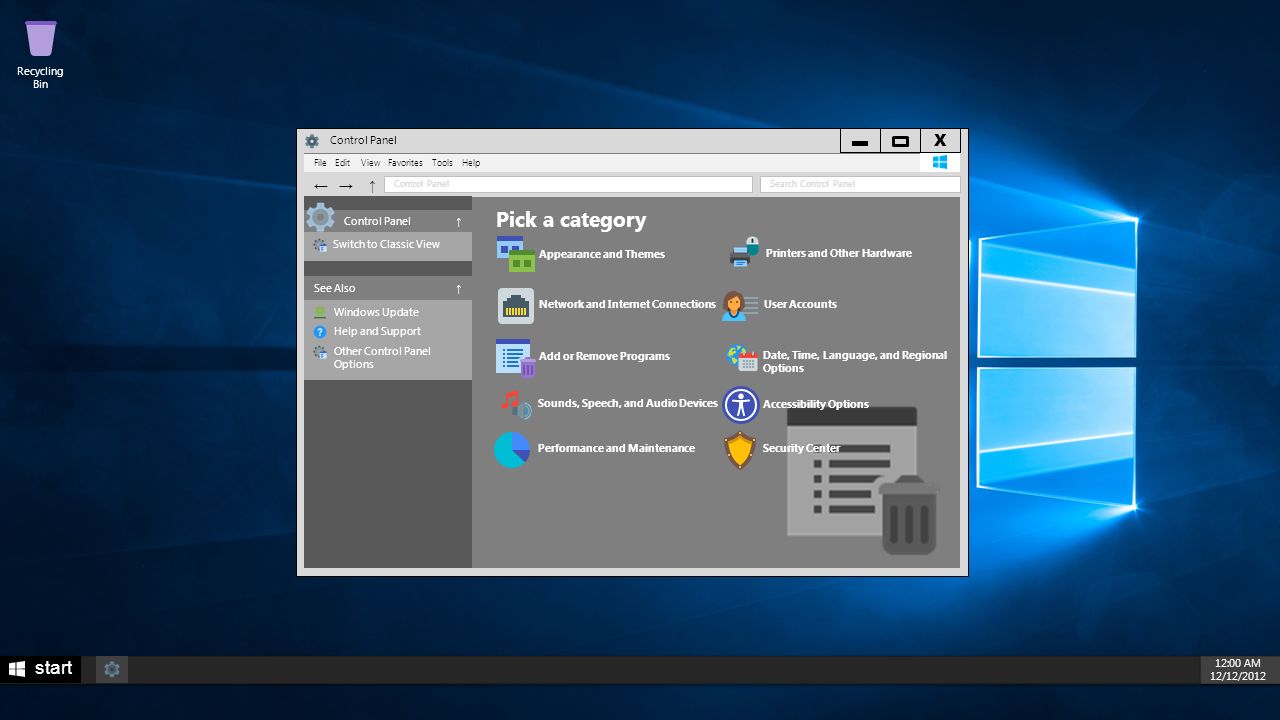This screenshot has width=1280, height=720.
Task: Open Printers and Other Hardware link
Action: 839,253
